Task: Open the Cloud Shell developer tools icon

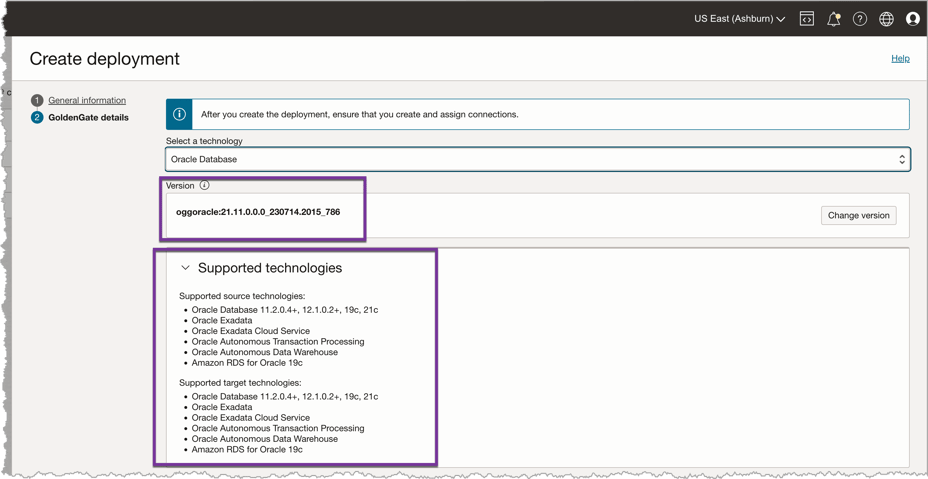Action: point(806,19)
